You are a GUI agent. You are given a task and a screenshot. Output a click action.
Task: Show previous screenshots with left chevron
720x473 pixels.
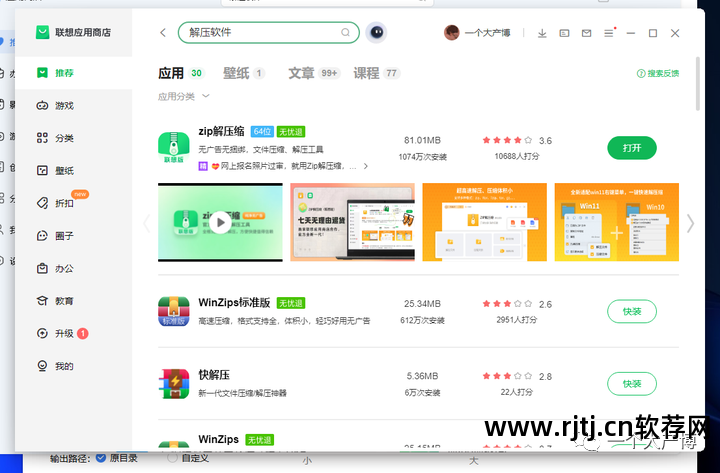147,223
